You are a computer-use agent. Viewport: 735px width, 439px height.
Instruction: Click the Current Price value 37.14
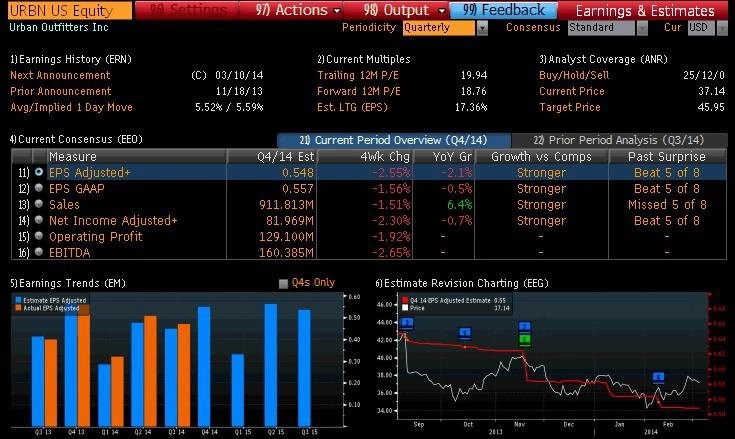[711, 91]
